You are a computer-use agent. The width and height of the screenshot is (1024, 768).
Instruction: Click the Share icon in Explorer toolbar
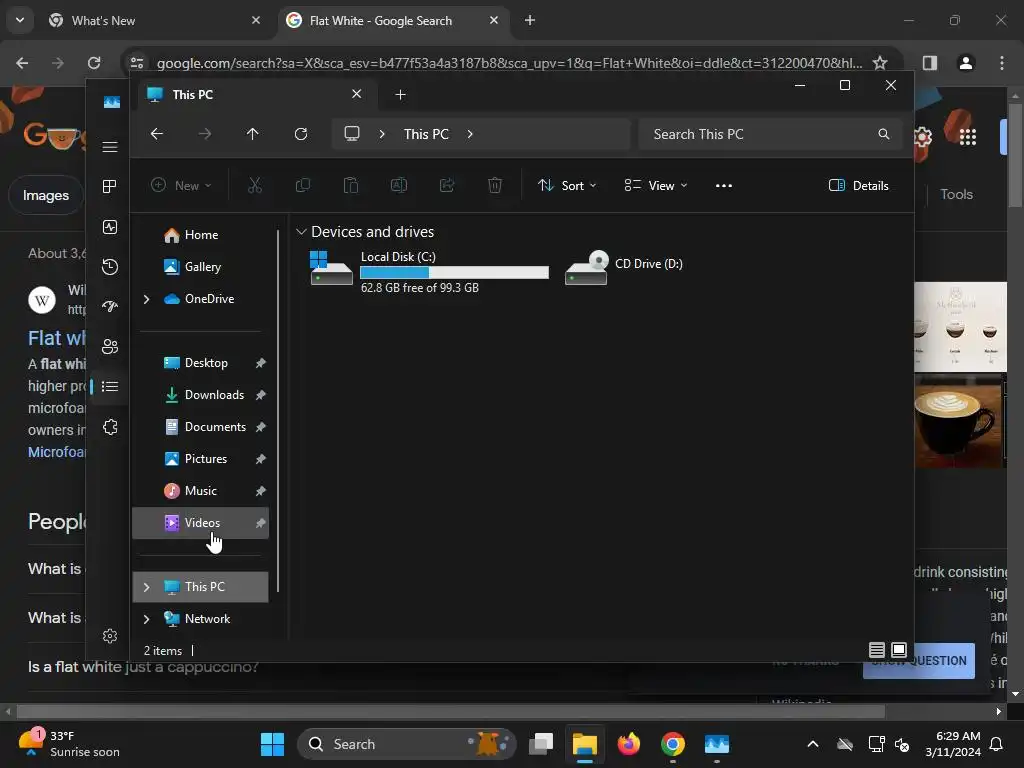pos(447,185)
